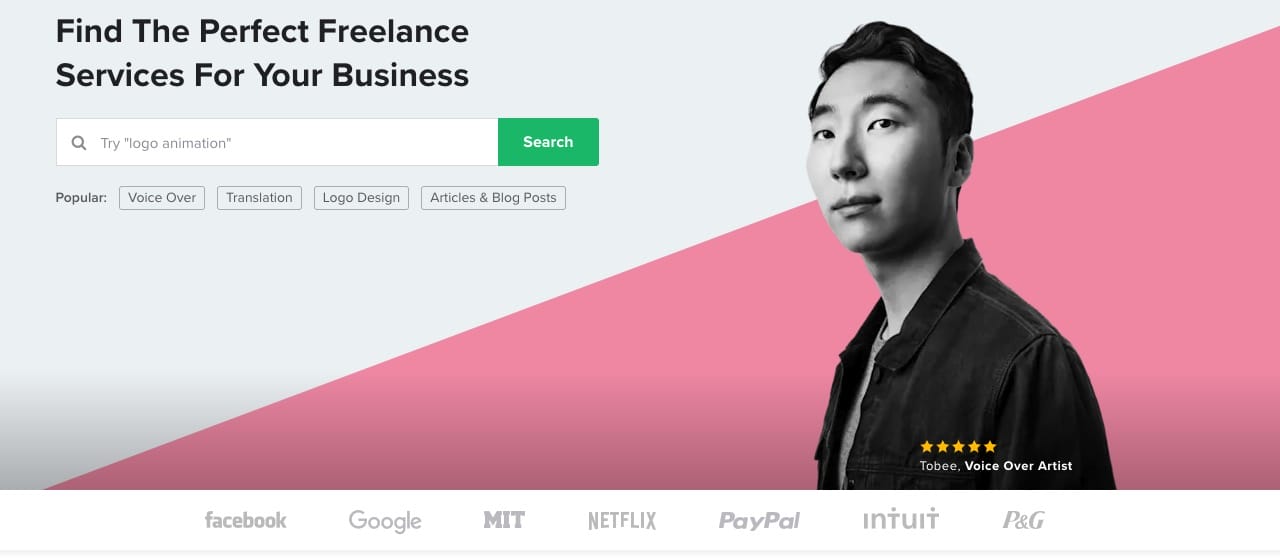1280x560 pixels.
Task: Click the magnifying glass search icon
Action: tap(79, 143)
